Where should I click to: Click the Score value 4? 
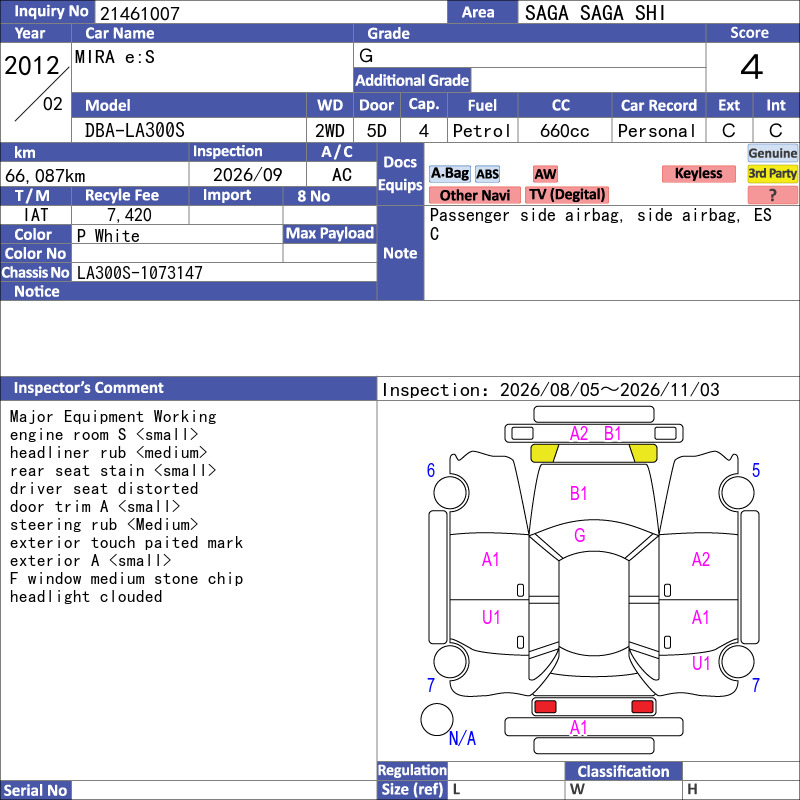click(x=752, y=67)
